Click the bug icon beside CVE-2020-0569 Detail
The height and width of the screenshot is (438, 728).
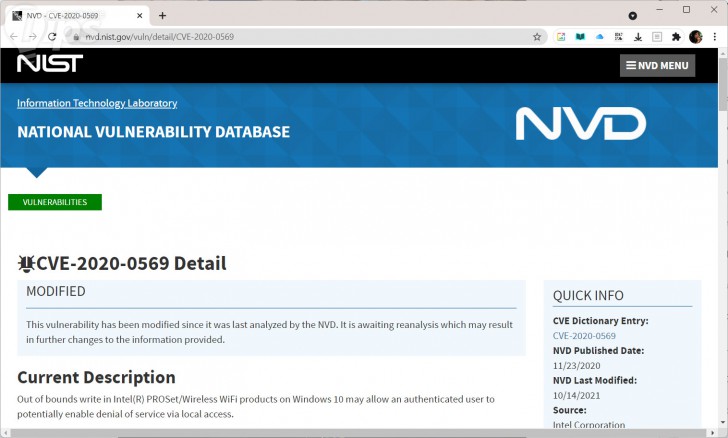point(26,263)
